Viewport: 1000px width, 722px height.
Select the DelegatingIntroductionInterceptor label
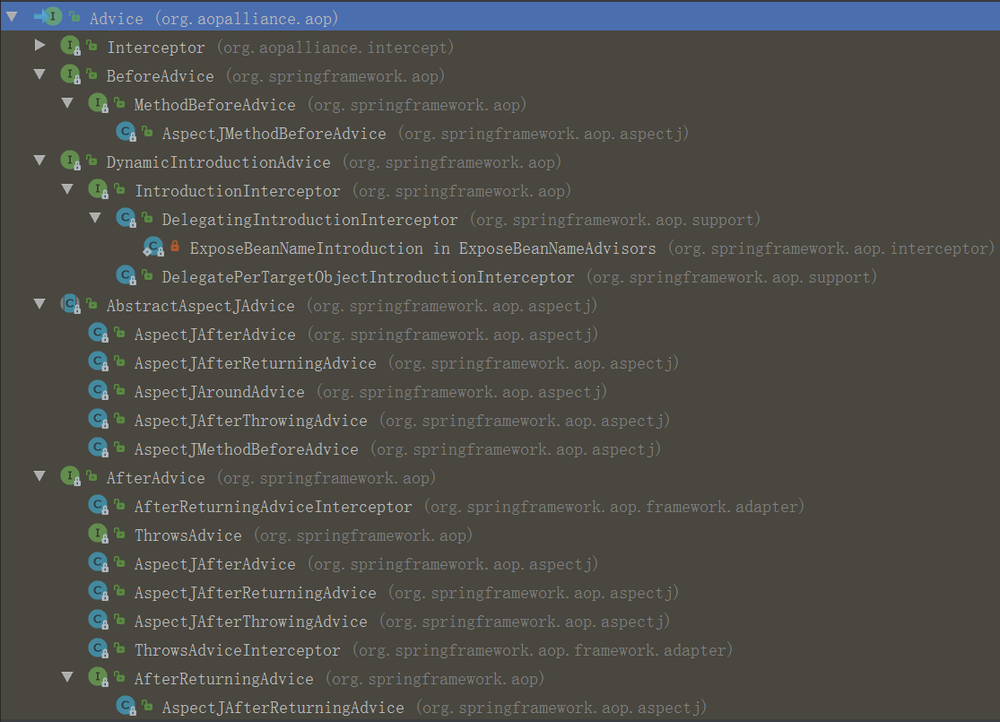(310, 219)
